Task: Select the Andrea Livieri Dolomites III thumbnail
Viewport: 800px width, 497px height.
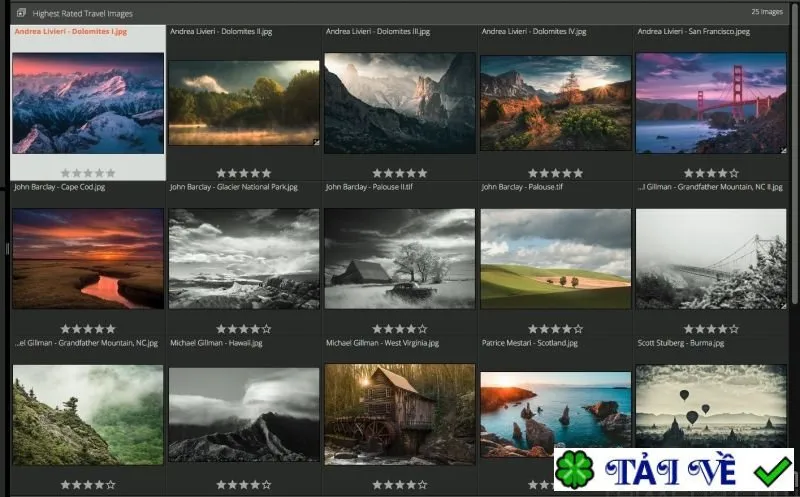Action: click(400, 103)
